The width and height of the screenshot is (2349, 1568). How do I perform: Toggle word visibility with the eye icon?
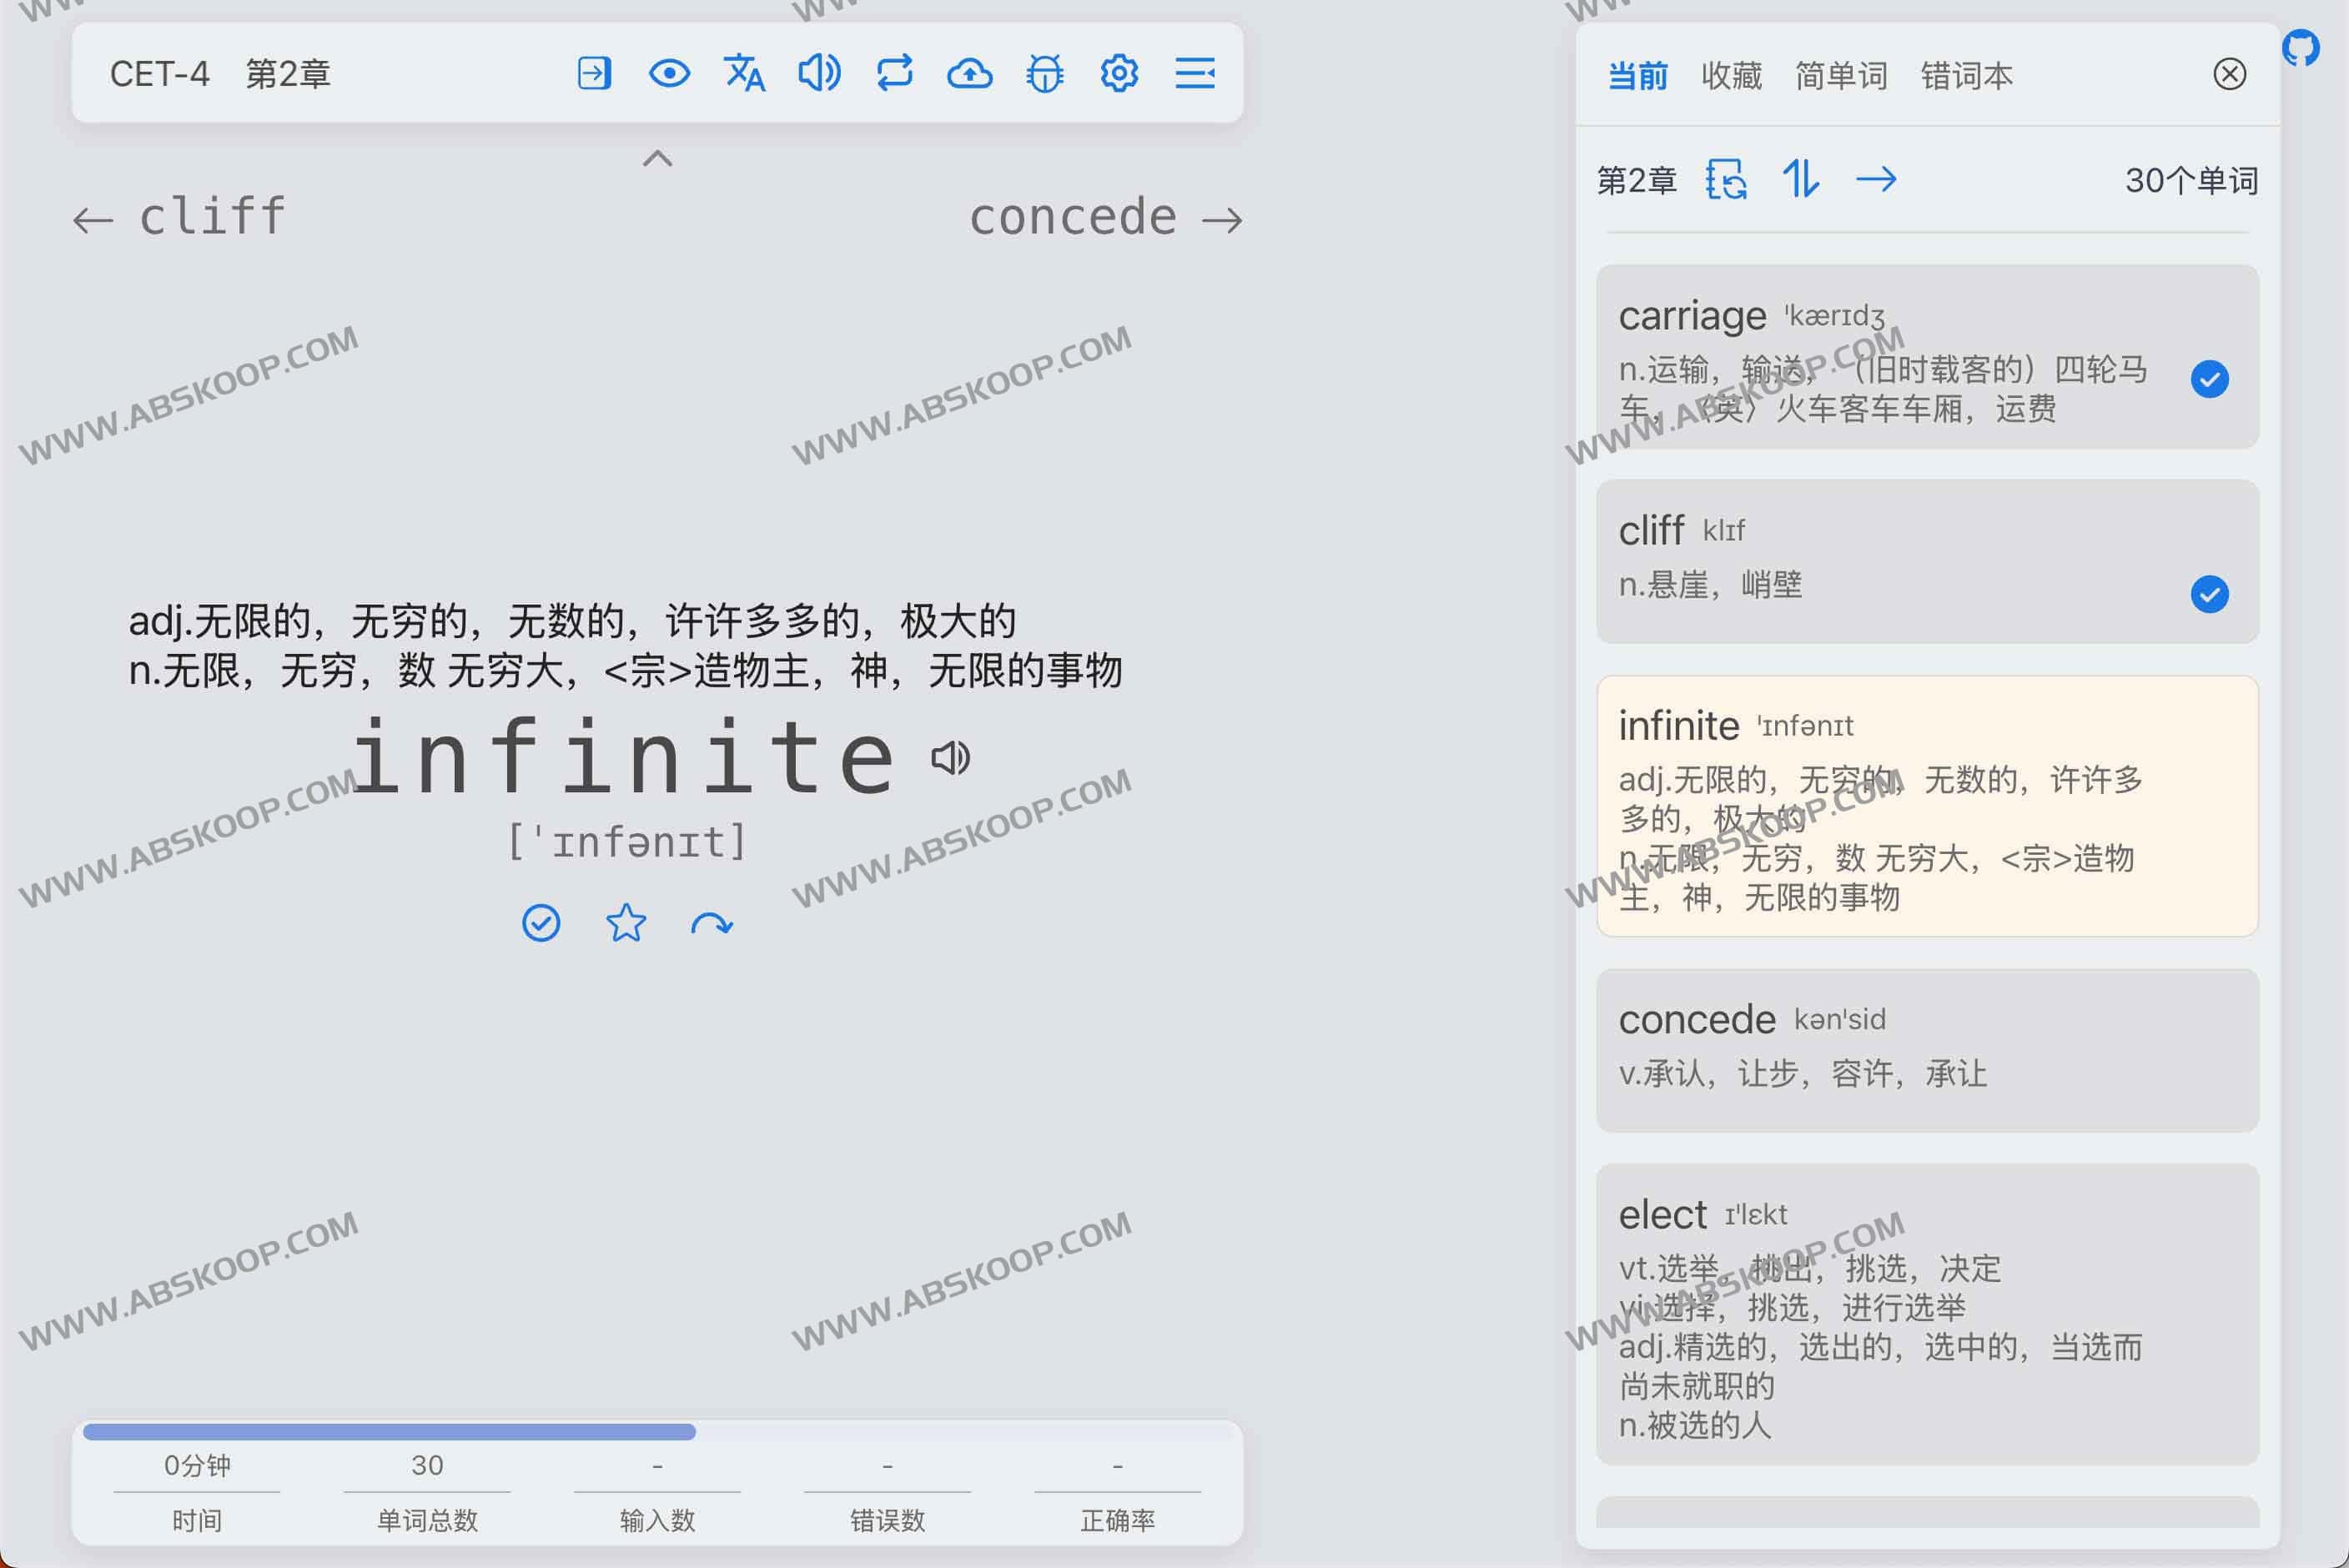click(669, 73)
